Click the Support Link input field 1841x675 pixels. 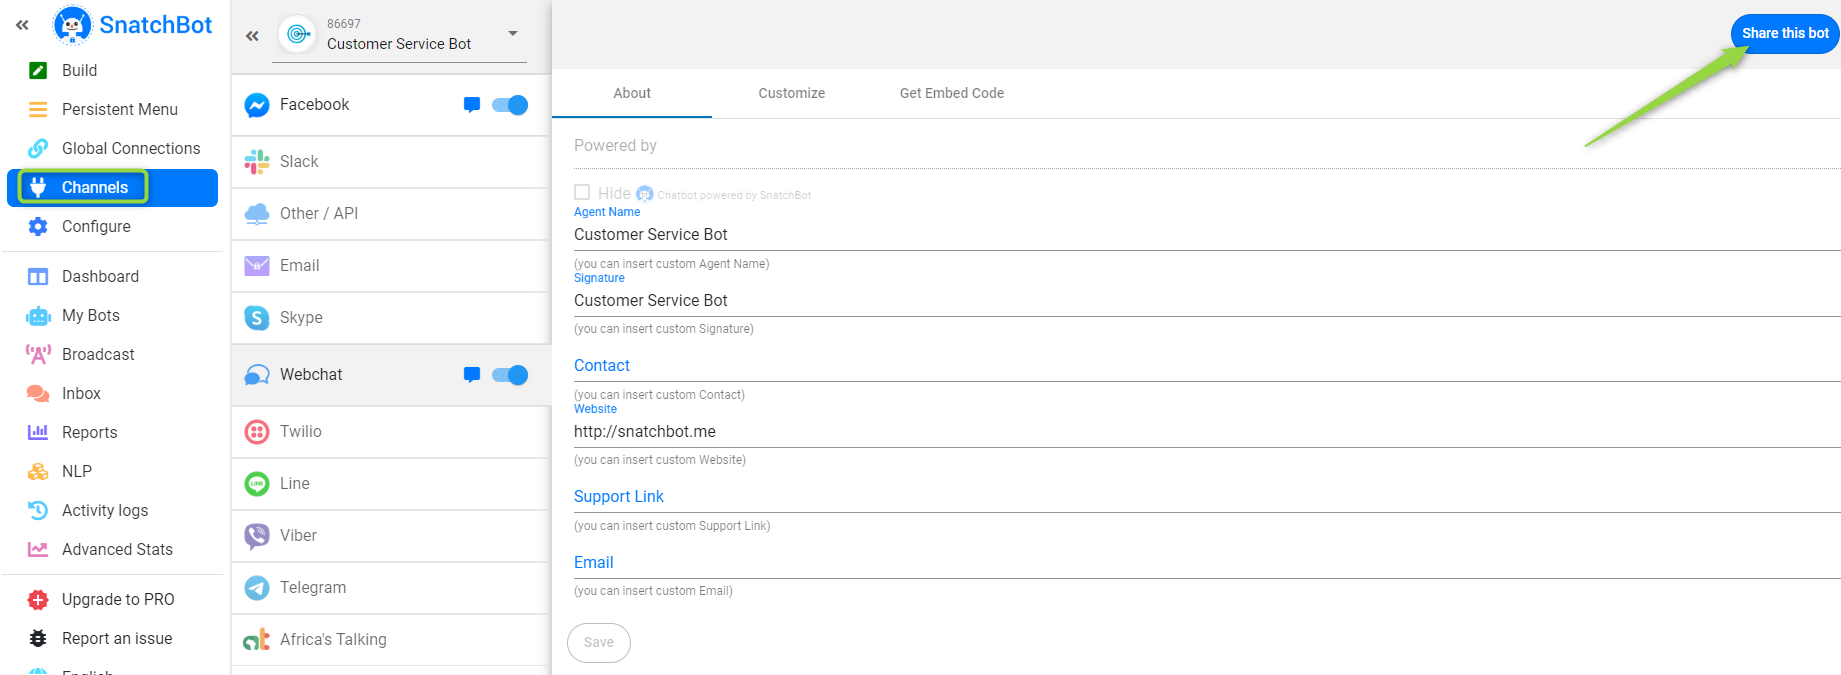(x=1206, y=497)
